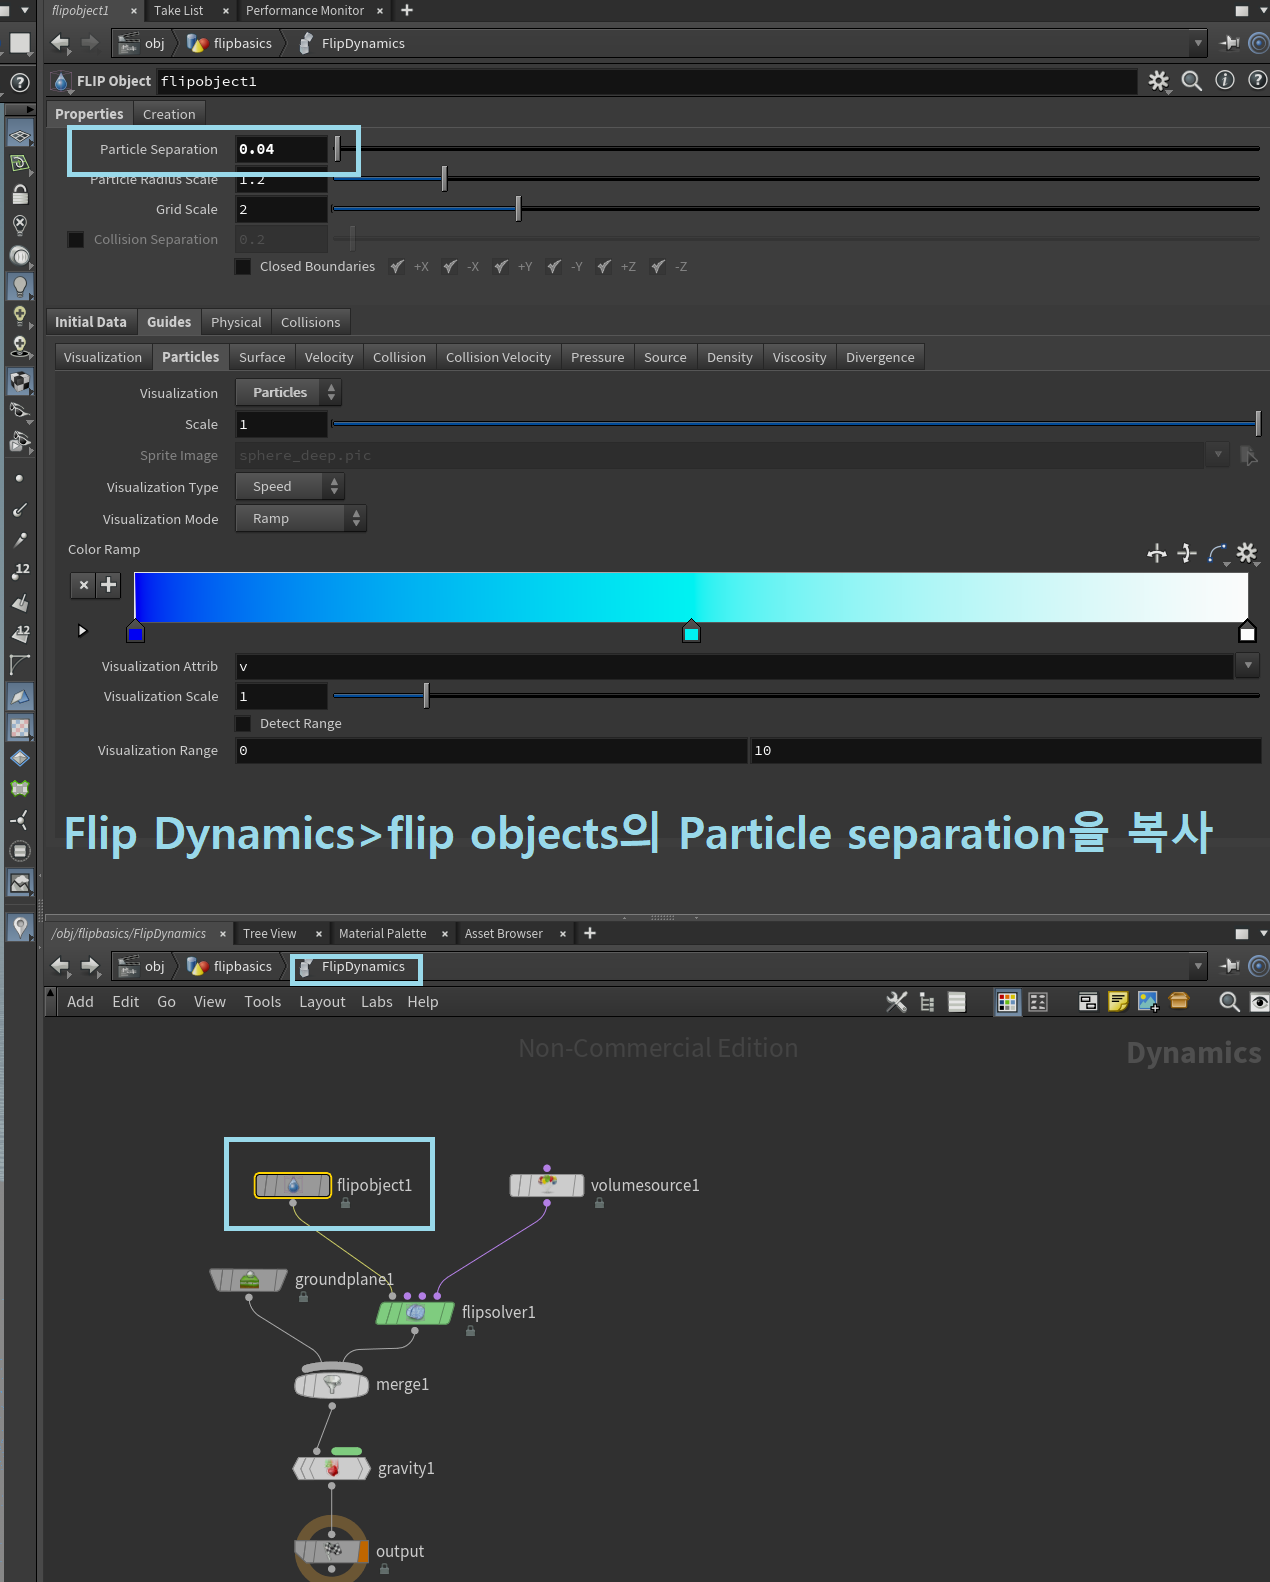This screenshot has width=1270, height=1582.
Task: Enable the Detect Range checkbox
Action: pos(243,723)
